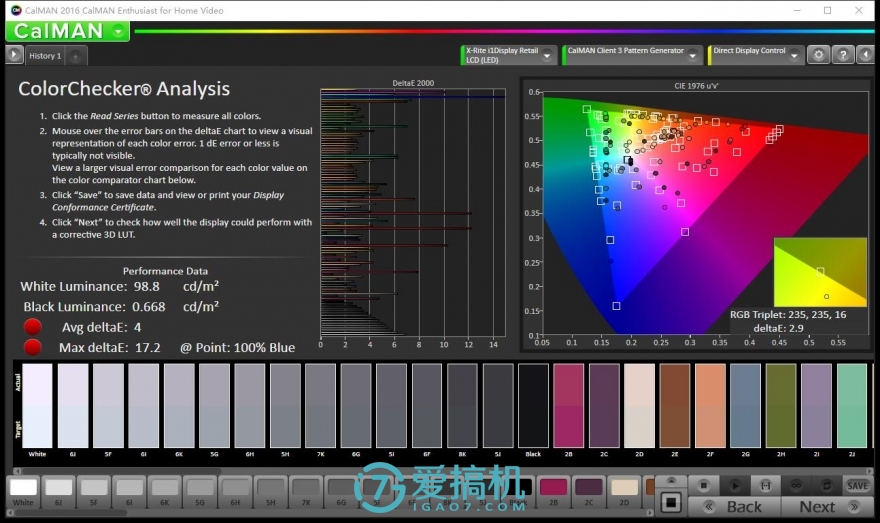
Task: Click the Black bar in comparator chart
Action: 533,406
